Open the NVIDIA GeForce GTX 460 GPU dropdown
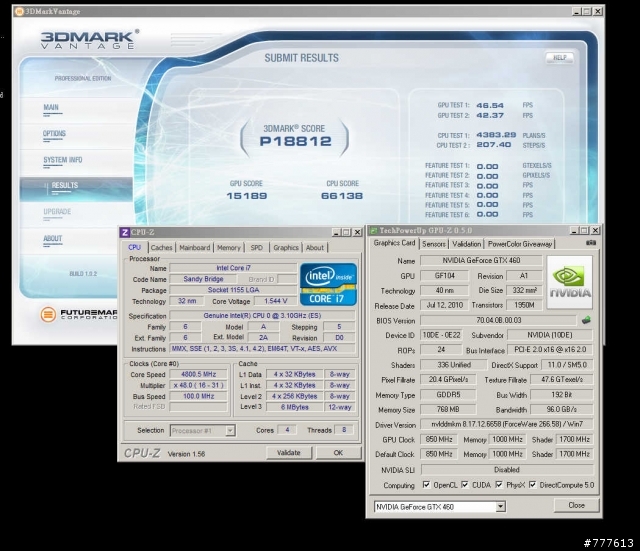This screenshot has width=640, height=551. [440, 507]
